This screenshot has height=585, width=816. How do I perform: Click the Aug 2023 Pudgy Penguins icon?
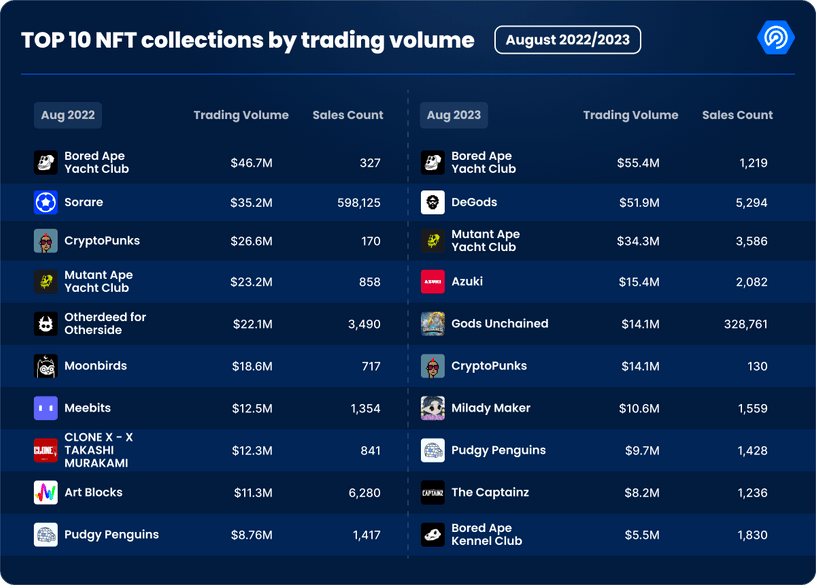[433, 450]
